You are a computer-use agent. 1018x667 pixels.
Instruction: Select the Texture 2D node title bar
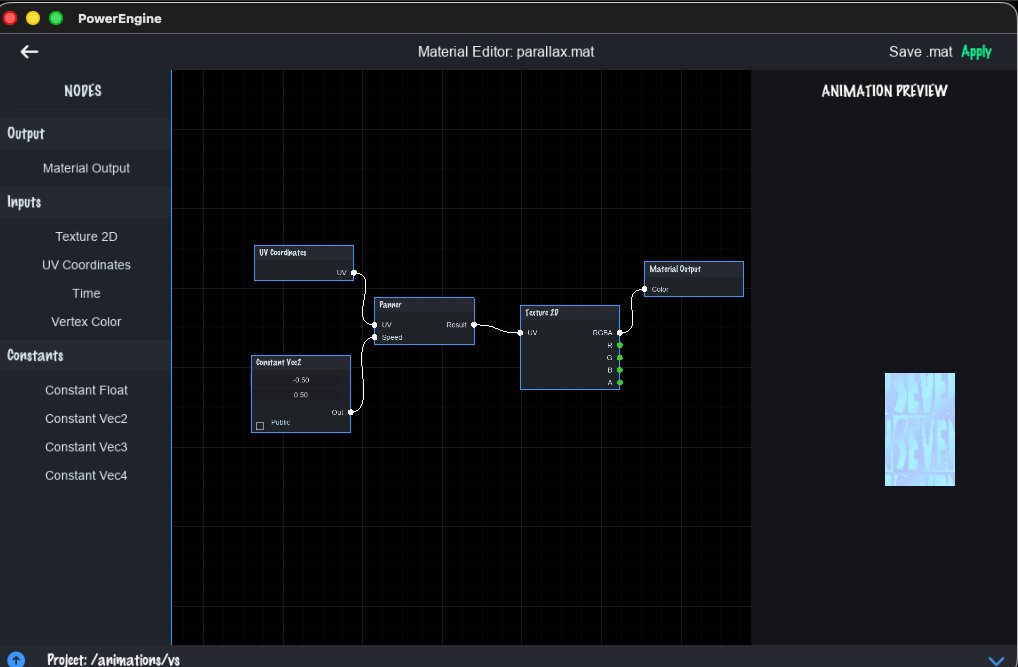pos(570,313)
